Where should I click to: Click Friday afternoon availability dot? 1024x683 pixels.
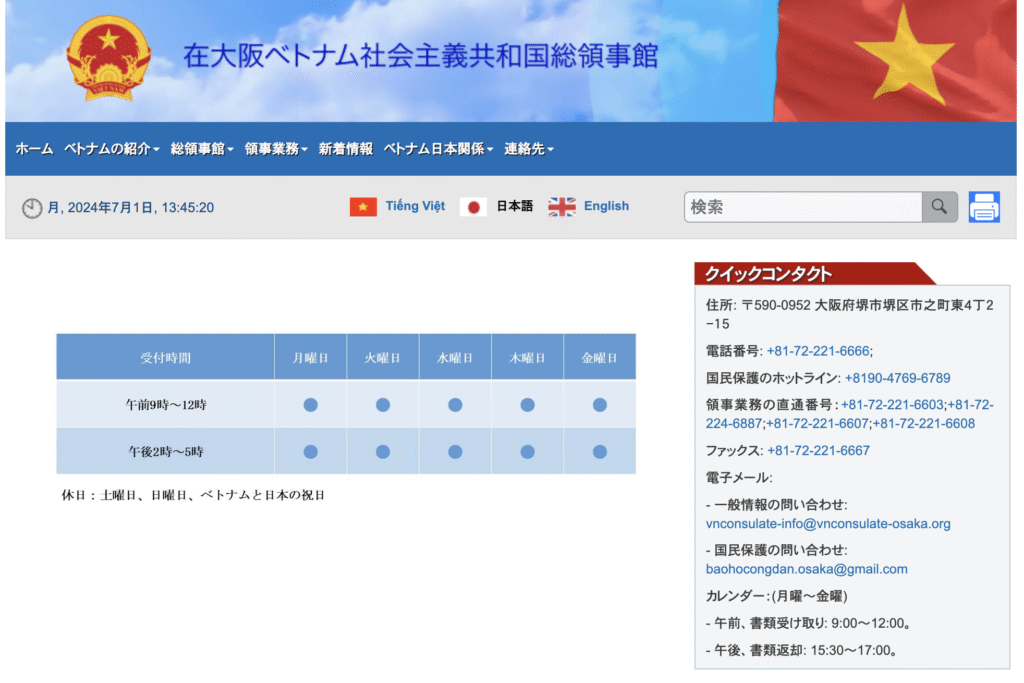tap(599, 452)
